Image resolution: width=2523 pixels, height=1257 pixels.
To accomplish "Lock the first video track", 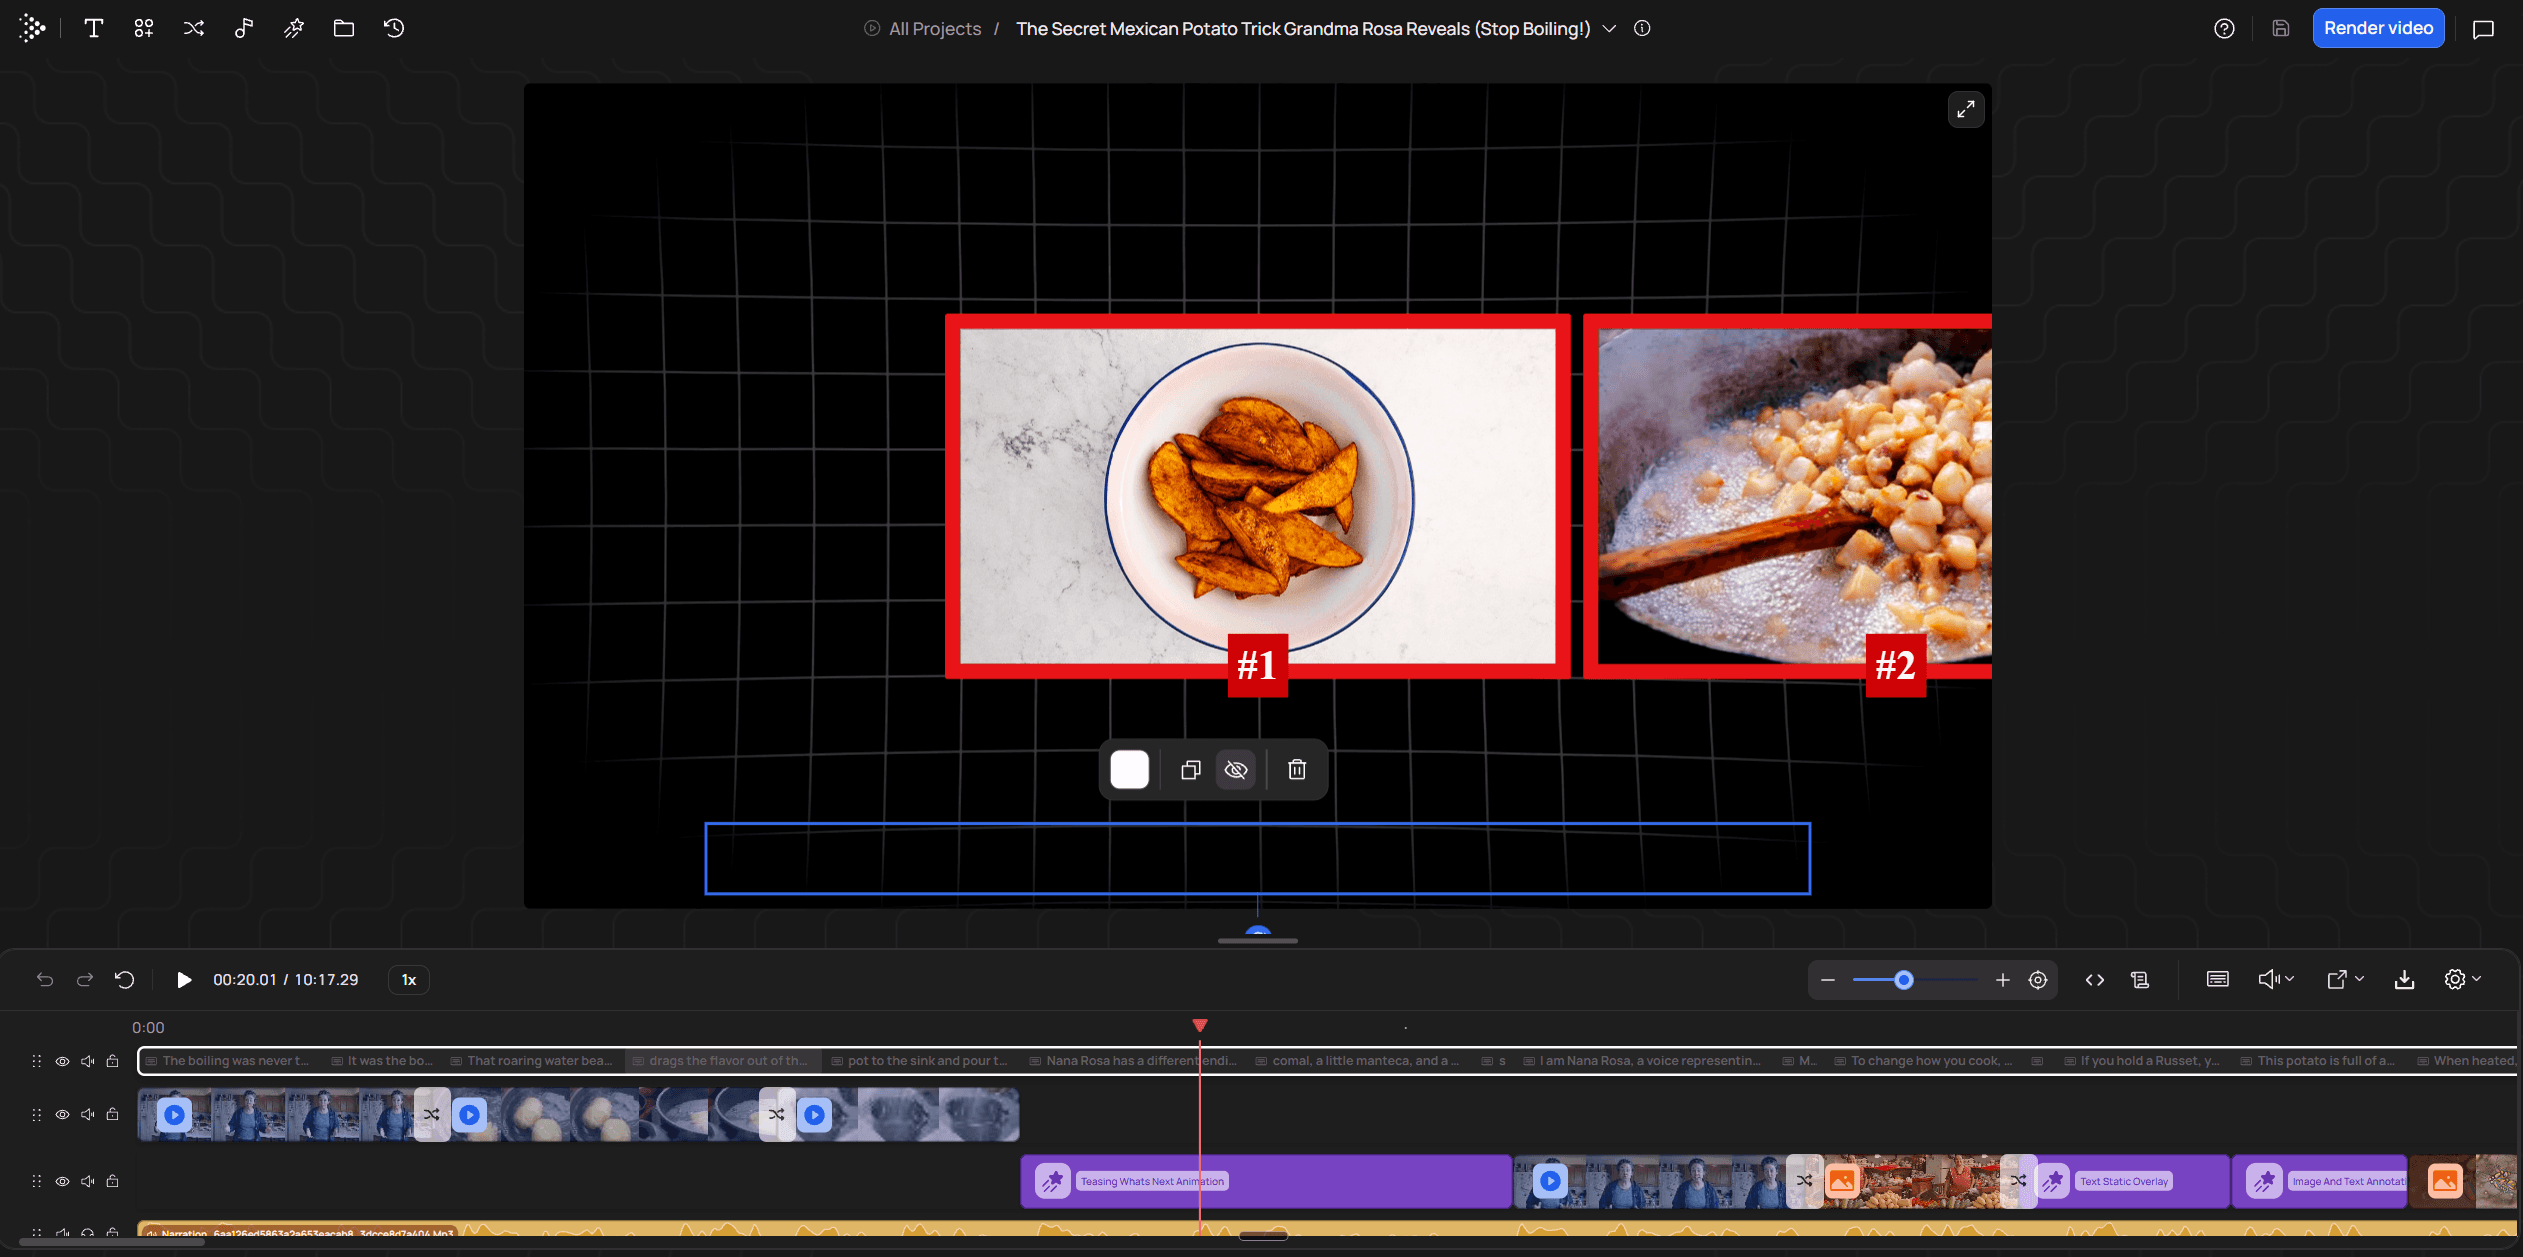I will click(x=113, y=1114).
